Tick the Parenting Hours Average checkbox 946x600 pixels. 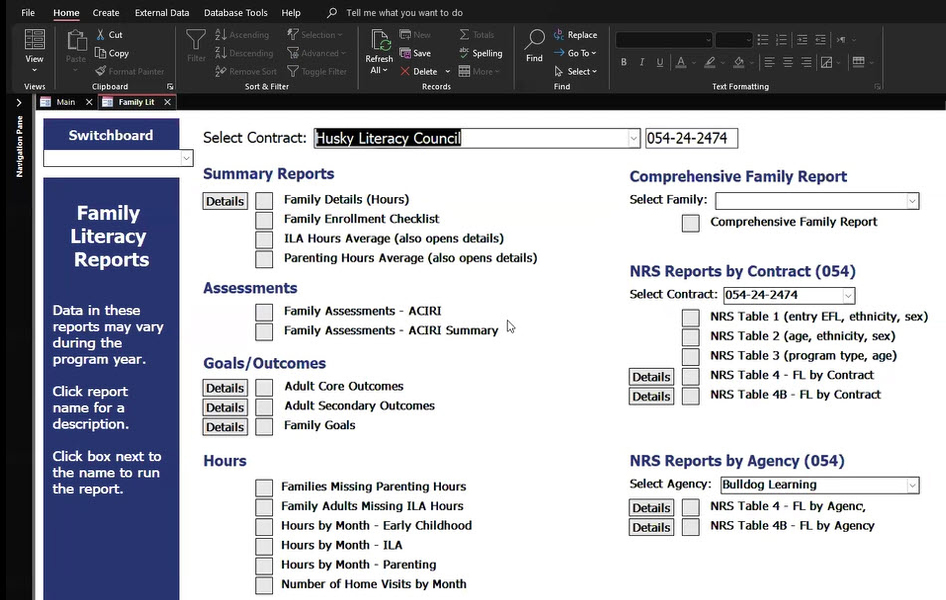point(264,259)
